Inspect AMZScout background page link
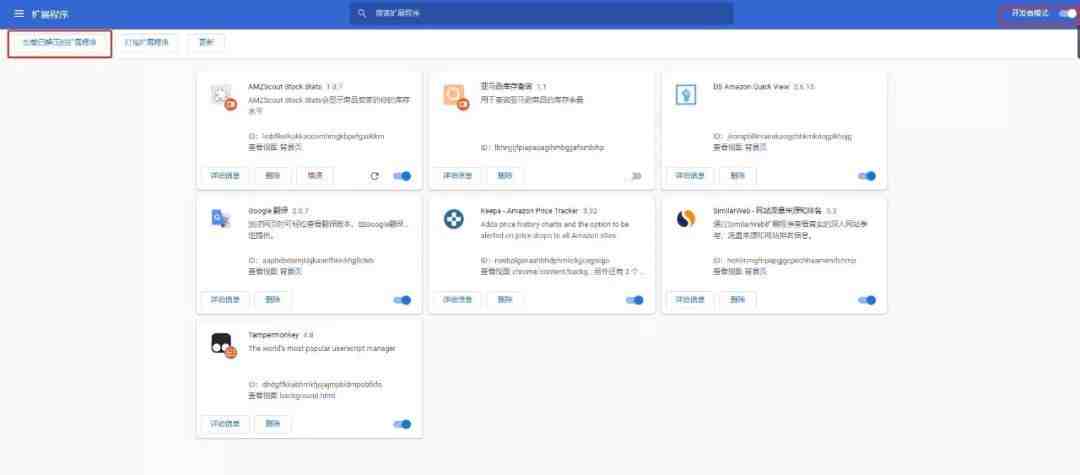The width and height of the screenshot is (1080, 475). pyautogui.click(x=293, y=147)
